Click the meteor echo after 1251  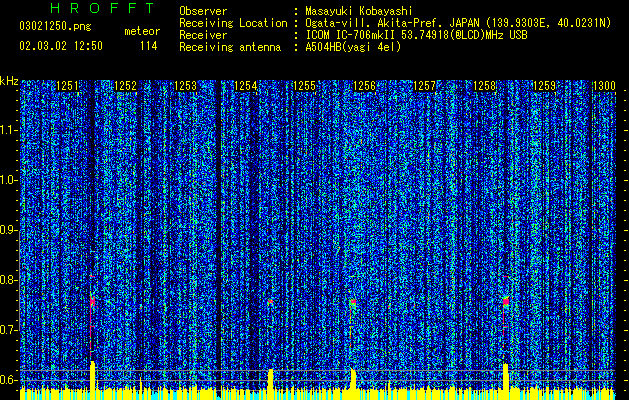(92, 301)
